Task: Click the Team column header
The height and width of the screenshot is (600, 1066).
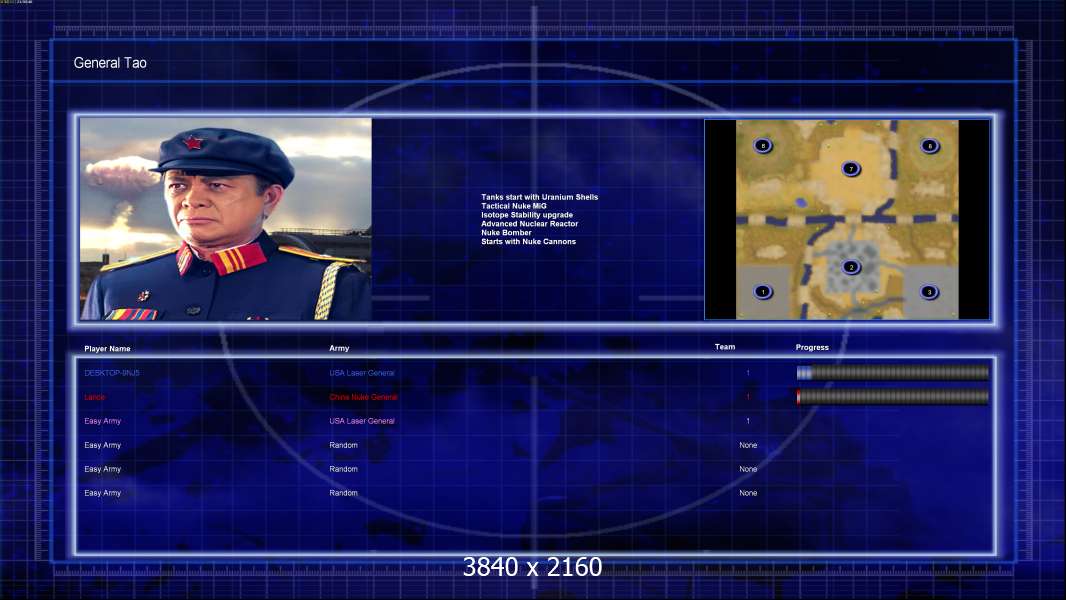Action: (725, 347)
